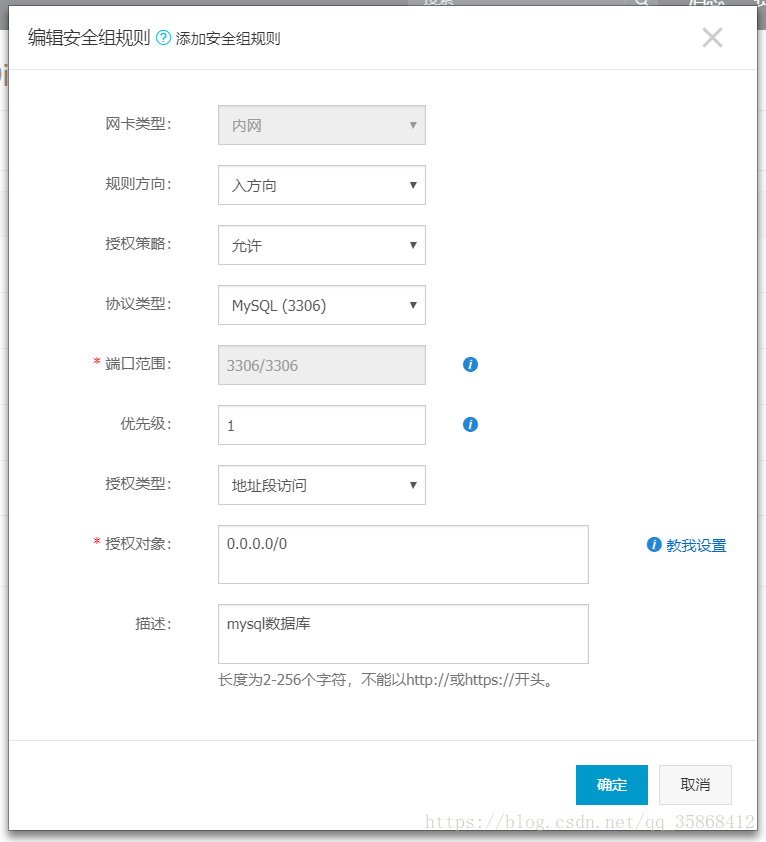
Task: Click the 编辑安全组规则 heading text
Action: tap(89, 38)
